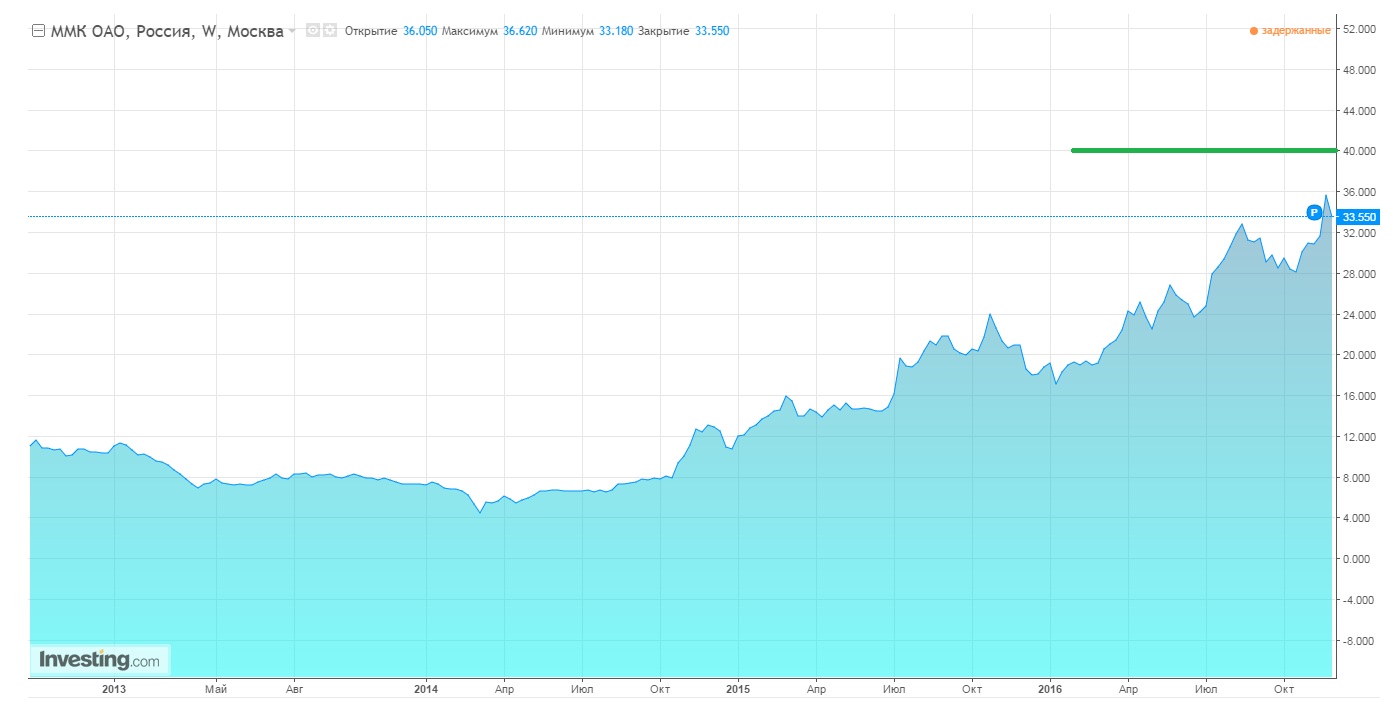This screenshot has width=1394, height=716.
Task: Click the 2014 label on time axis
Action: (426, 689)
